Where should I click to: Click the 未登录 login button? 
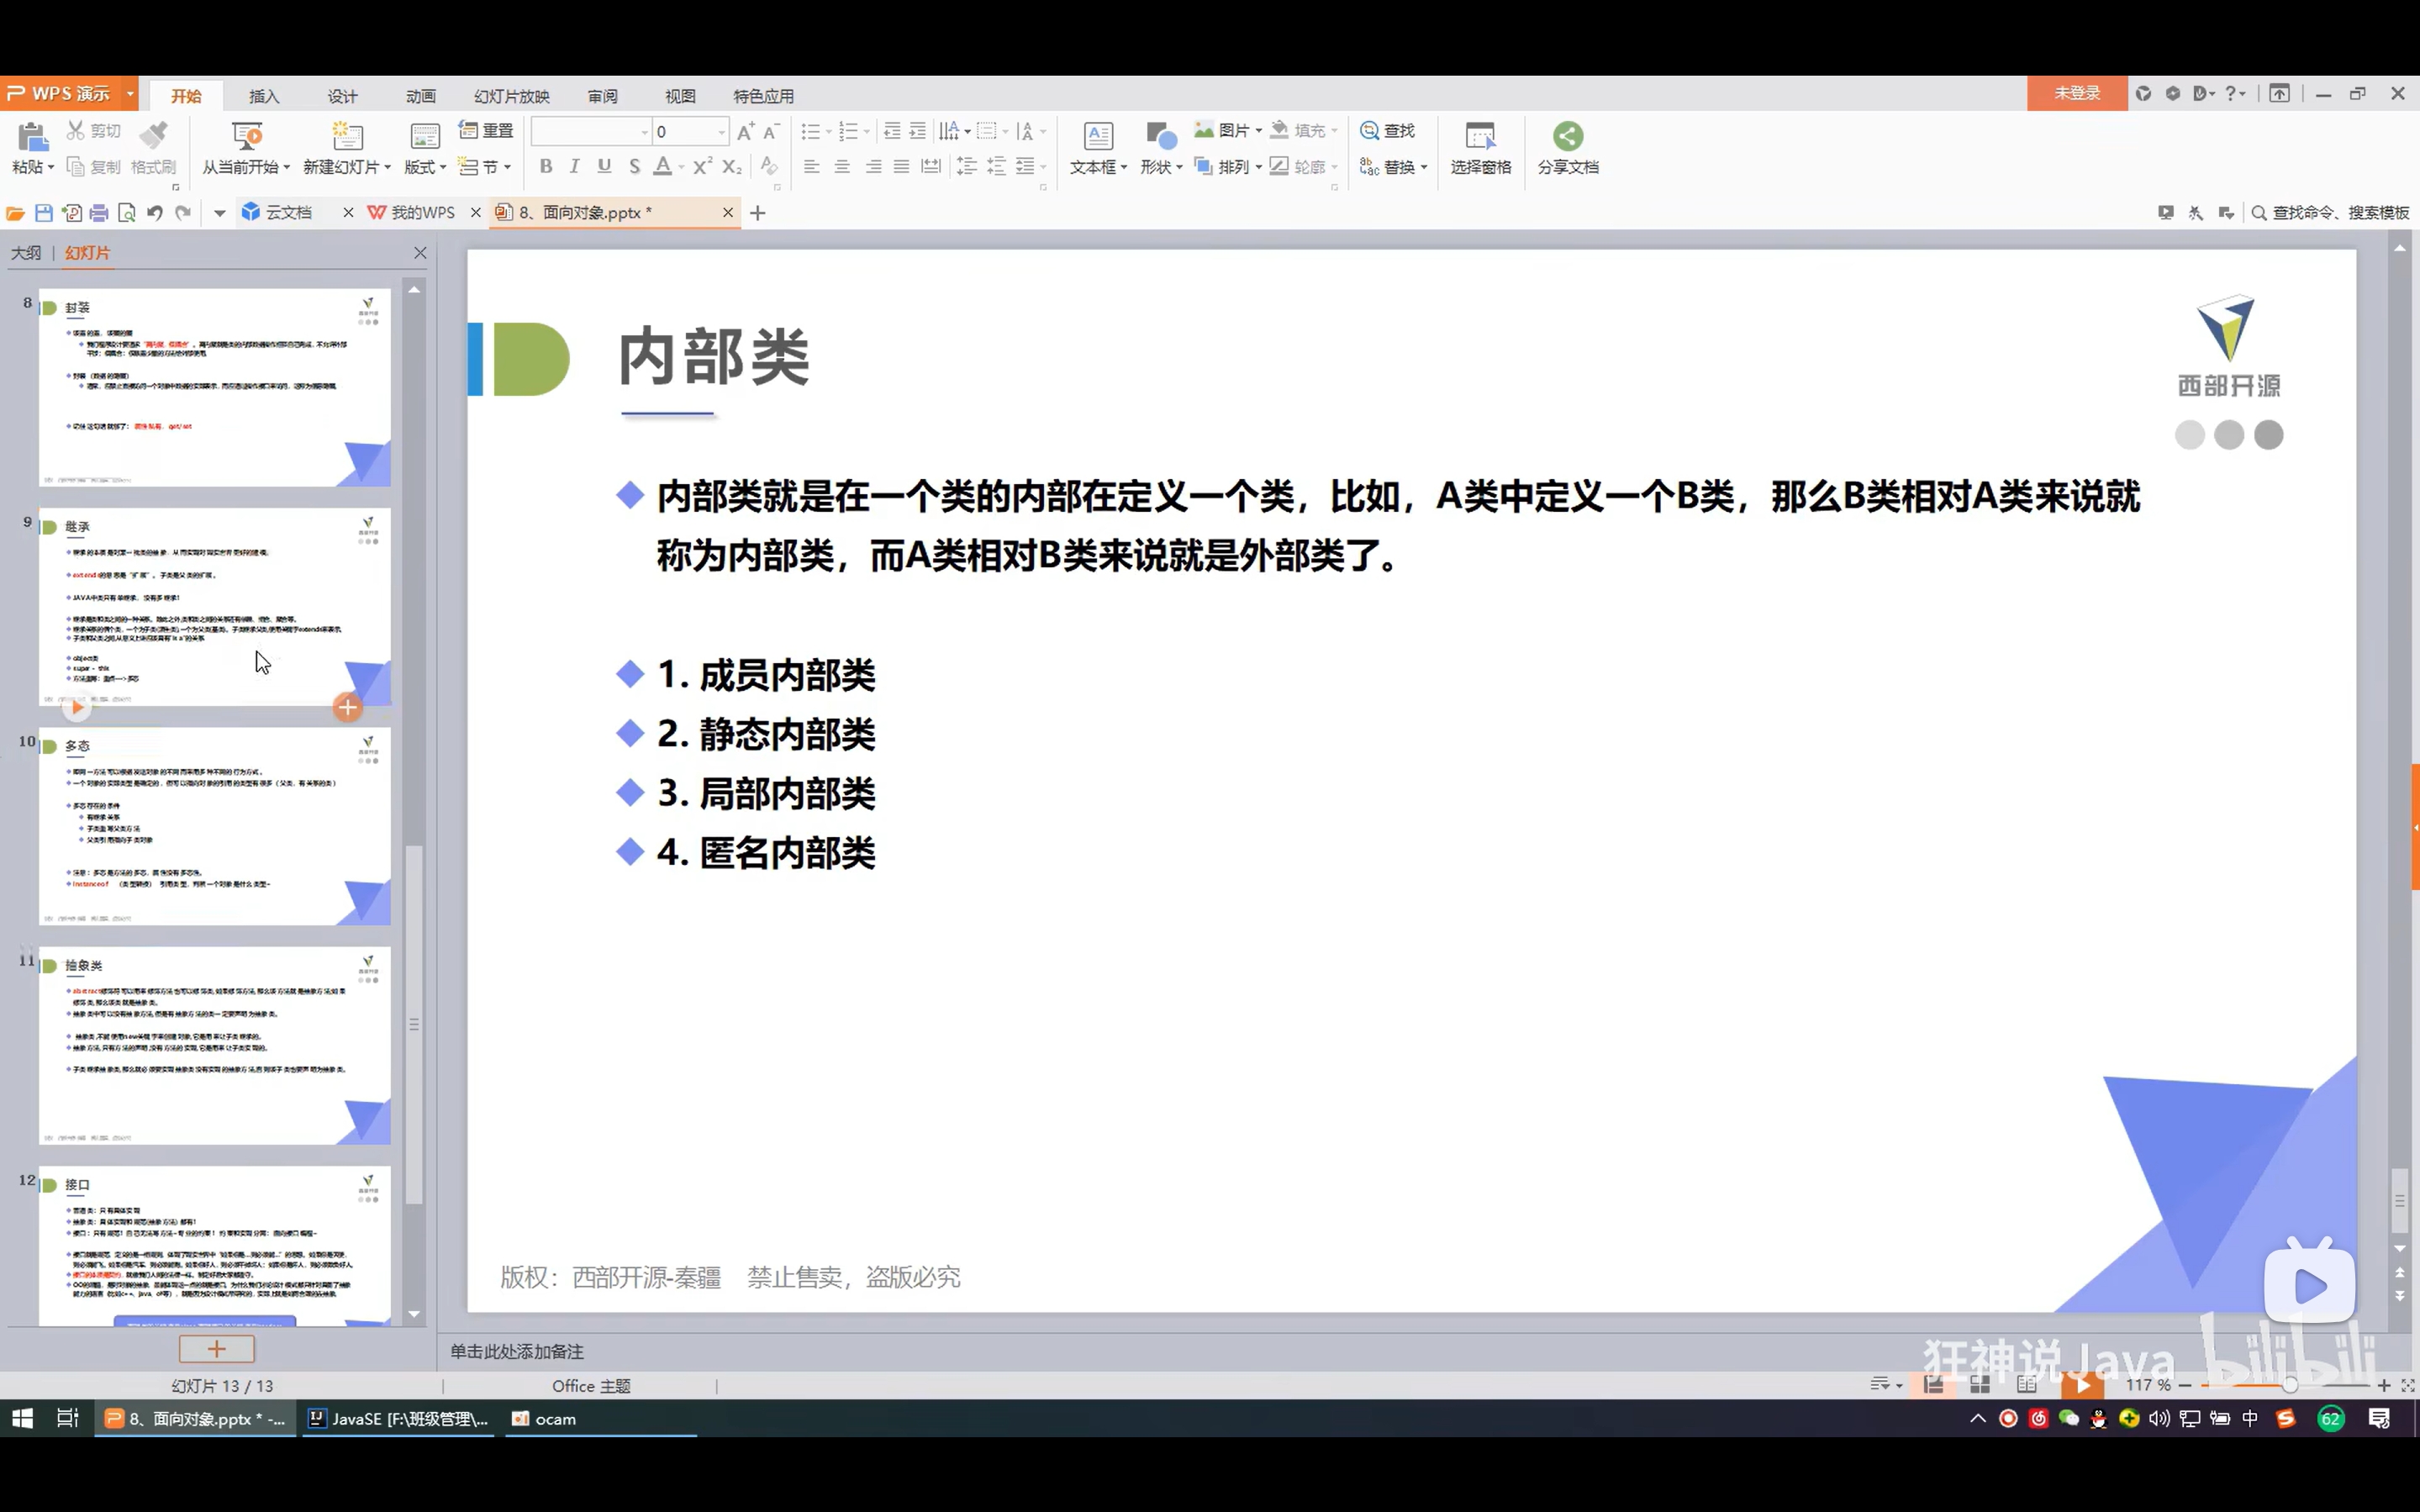pos(2076,93)
